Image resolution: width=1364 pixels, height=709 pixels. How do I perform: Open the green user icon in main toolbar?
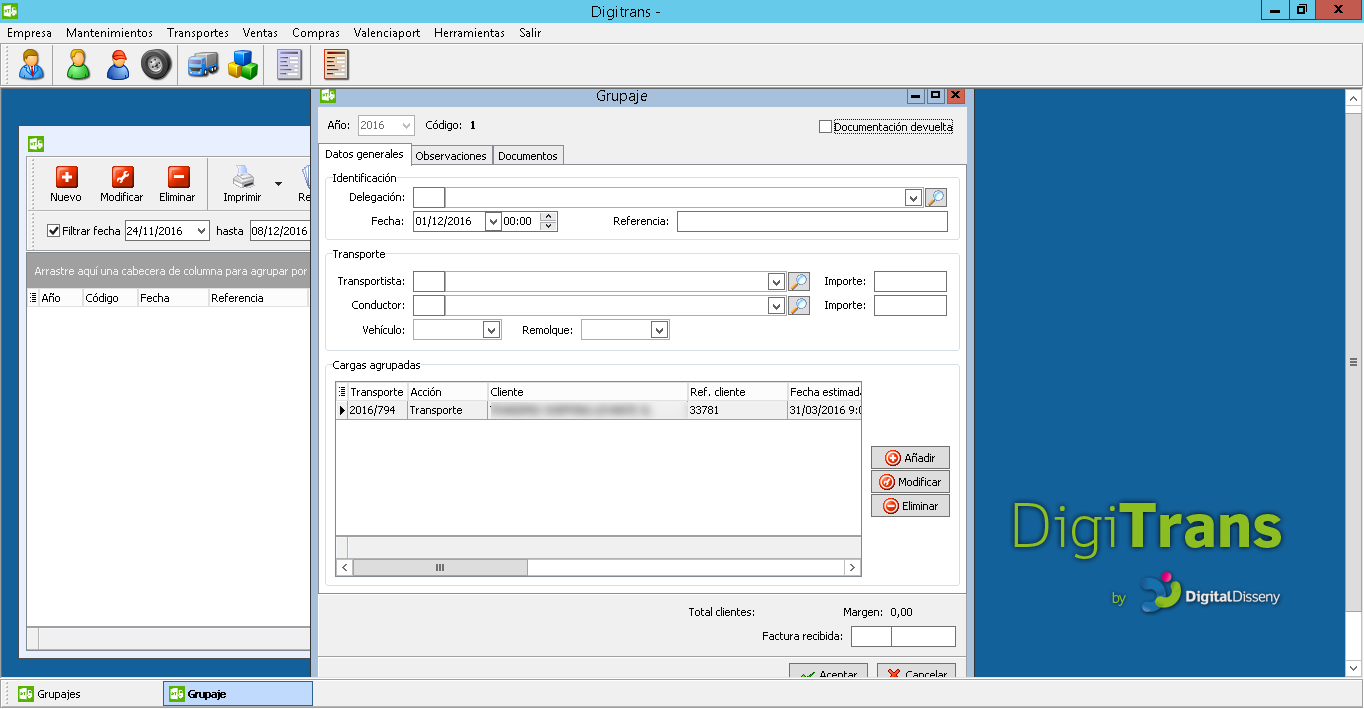pos(78,65)
